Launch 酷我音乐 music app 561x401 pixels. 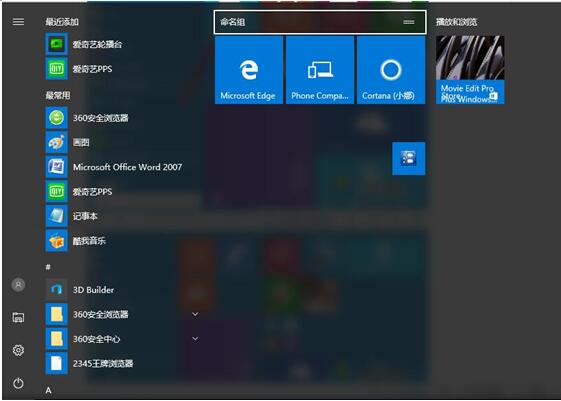coord(76,241)
